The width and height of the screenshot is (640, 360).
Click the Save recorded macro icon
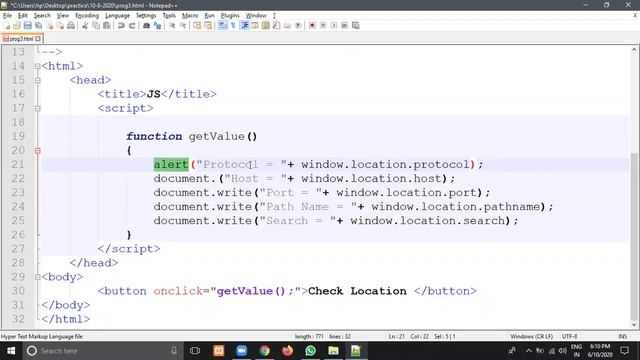point(356,25)
